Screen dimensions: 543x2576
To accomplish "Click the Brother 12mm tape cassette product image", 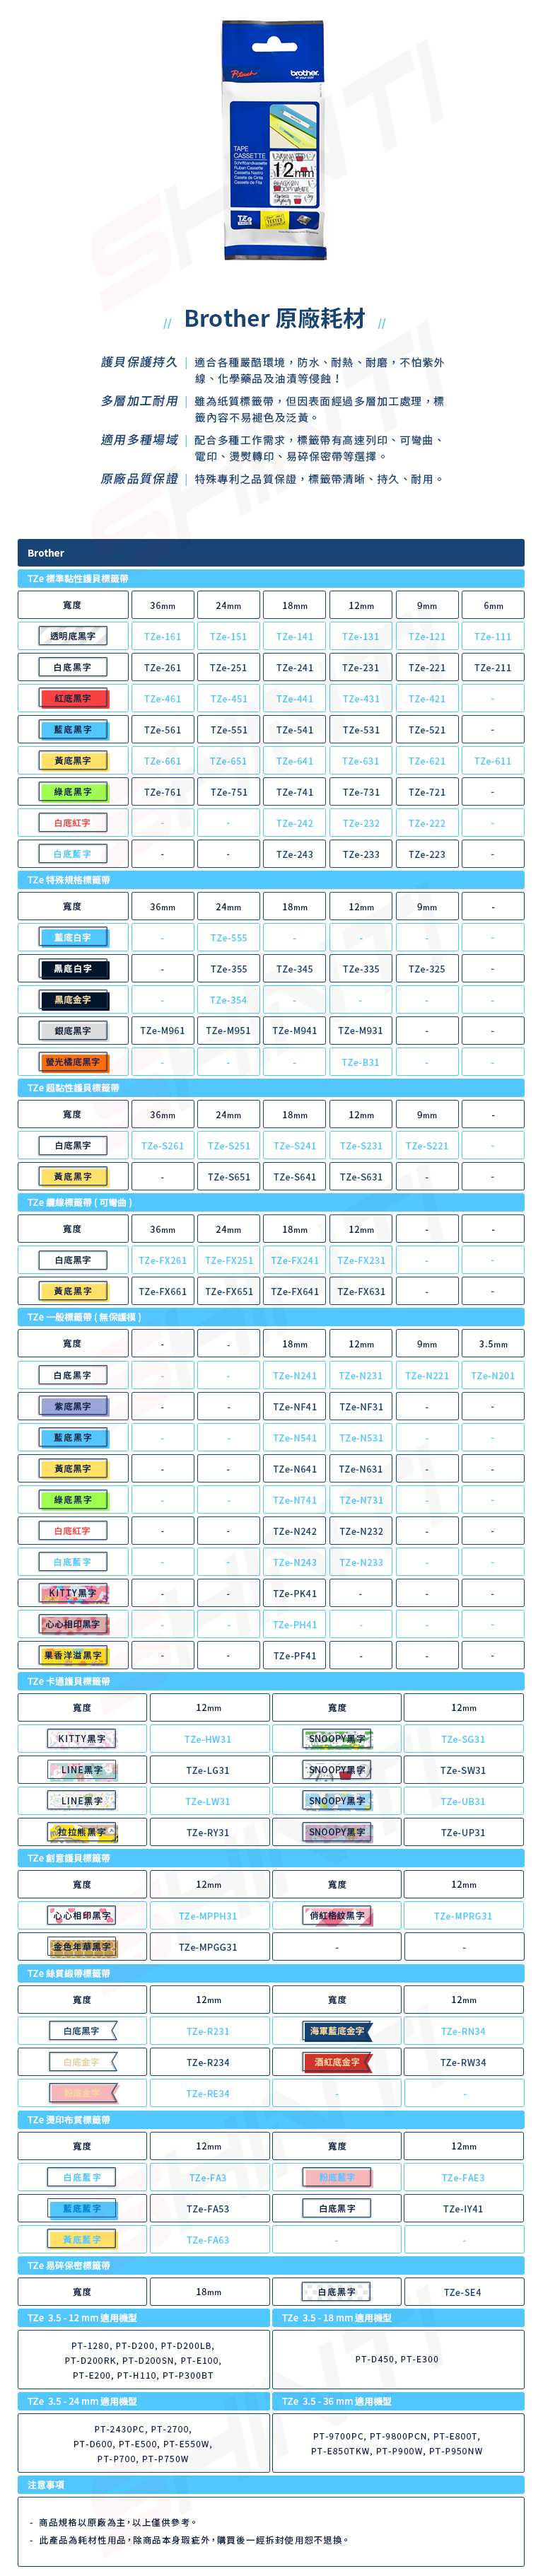I will click(274, 140).
